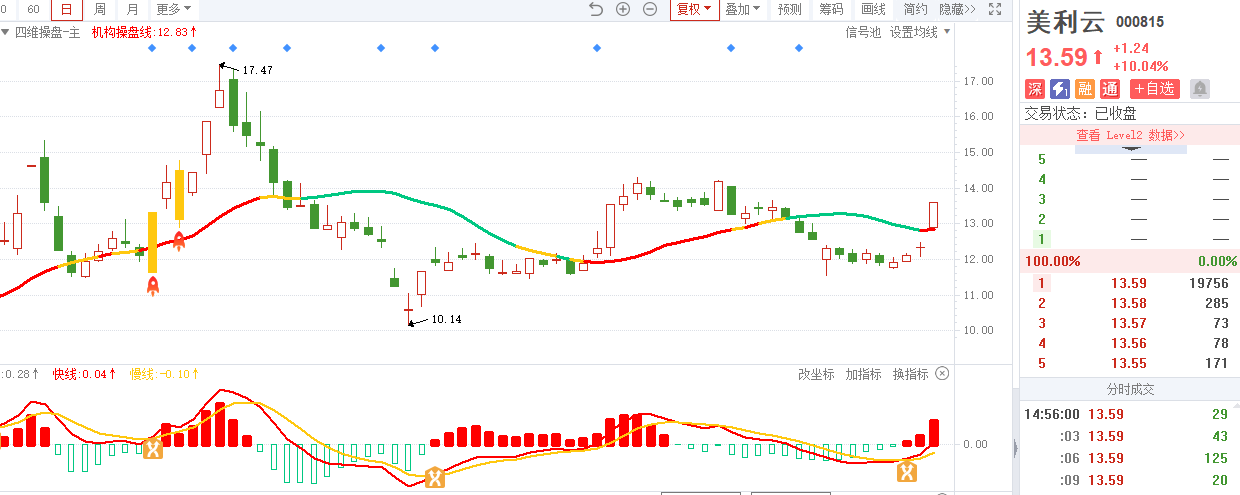The width and height of the screenshot is (1240, 495).
Task: Click 隐藏>> to hide side panel
Action: tap(957, 9)
